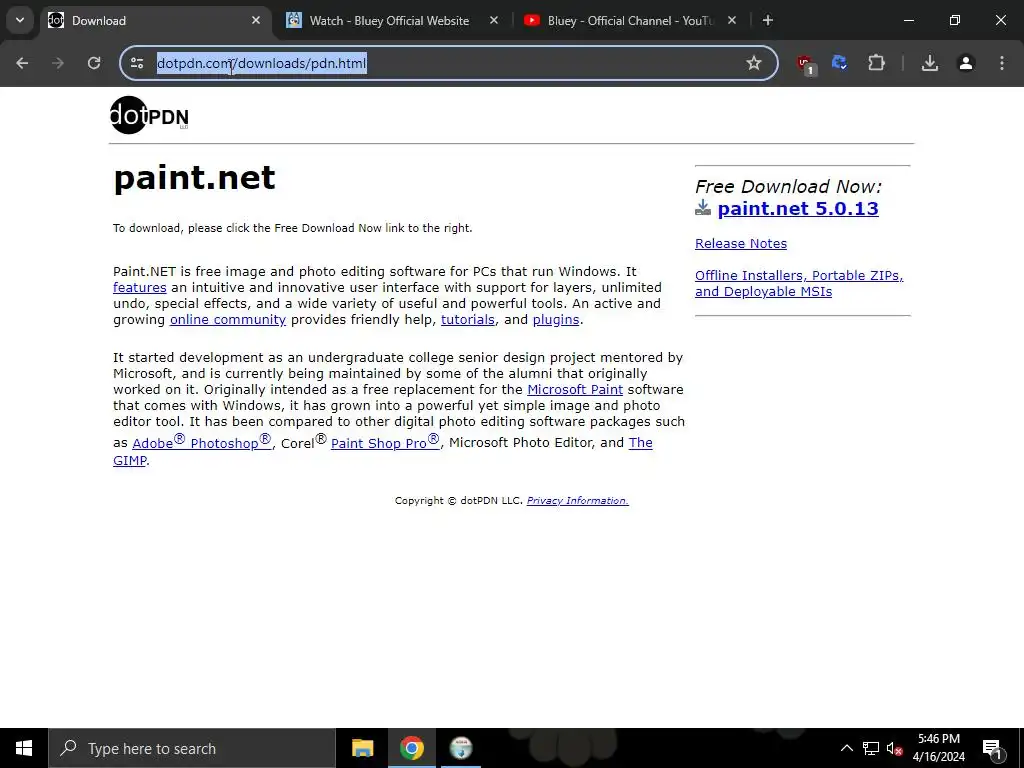
Task: Open the uBlock Origin extension icon
Action: coord(805,64)
